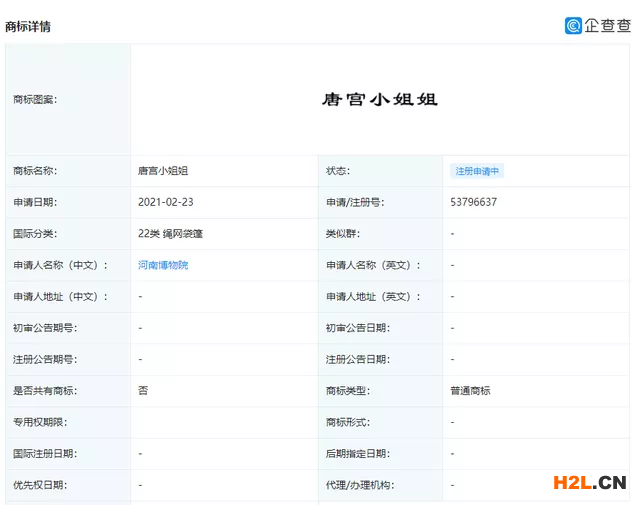Image resolution: width=640 pixels, height=505 pixels.
Task: Click the 申请/注册号 label
Action: point(355,202)
